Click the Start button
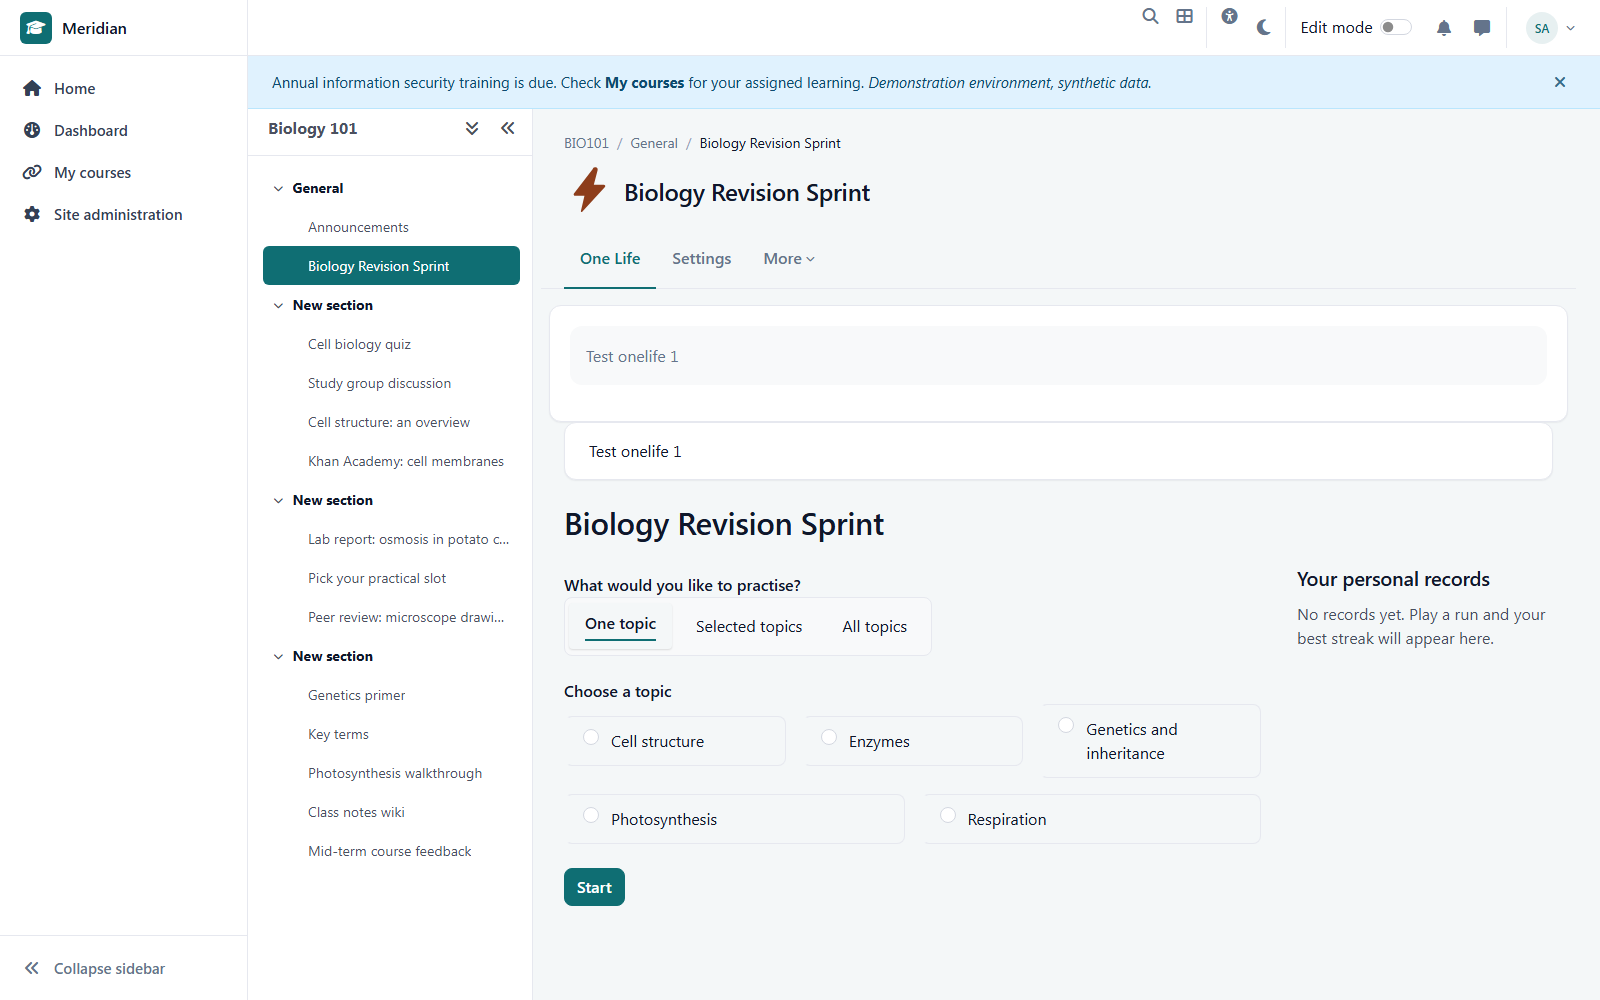This screenshot has height=1000, width=1600. coord(594,887)
